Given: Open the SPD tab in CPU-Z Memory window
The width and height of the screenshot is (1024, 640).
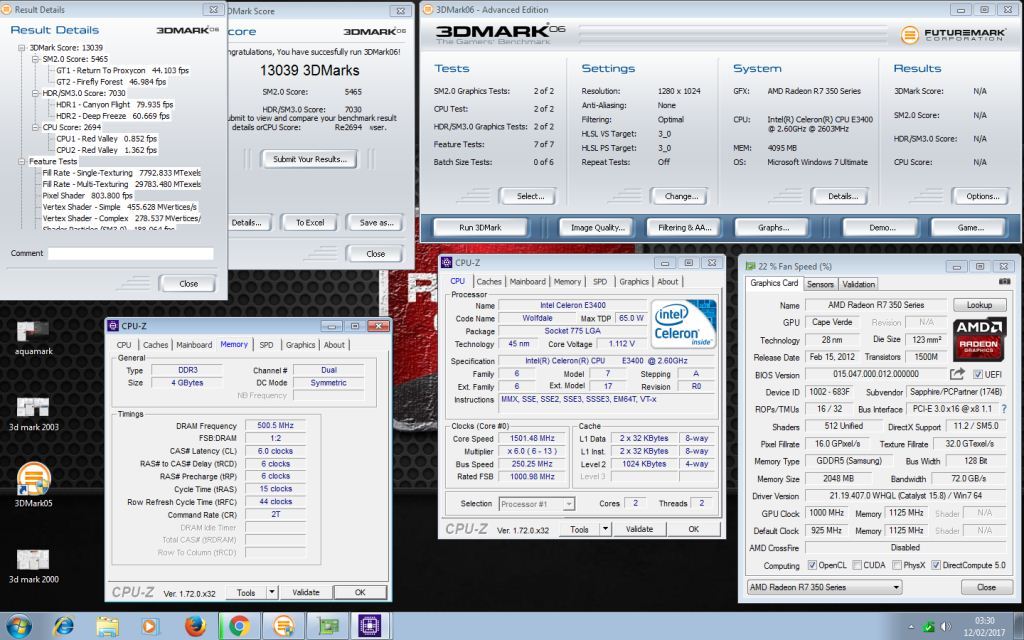Looking at the screenshot, I should (266, 345).
